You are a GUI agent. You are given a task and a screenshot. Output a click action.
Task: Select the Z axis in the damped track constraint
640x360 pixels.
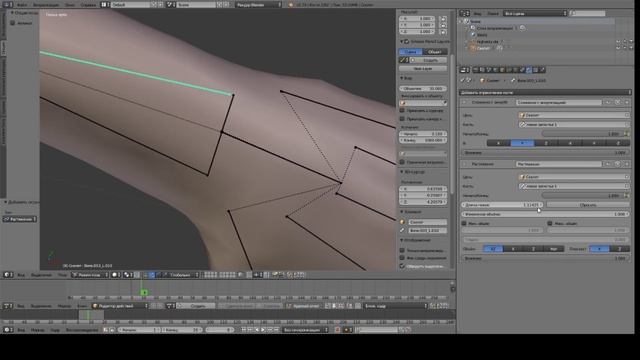click(x=546, y=143)
